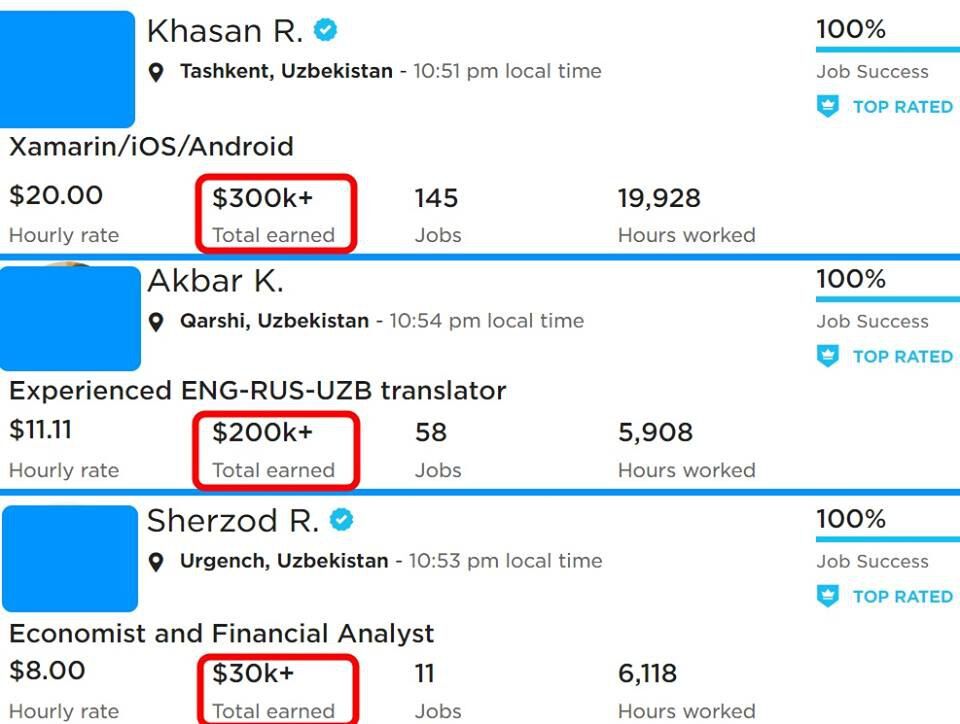
Task: Open Khasan R.'s profile name link
Action: [x=225, y=31]
